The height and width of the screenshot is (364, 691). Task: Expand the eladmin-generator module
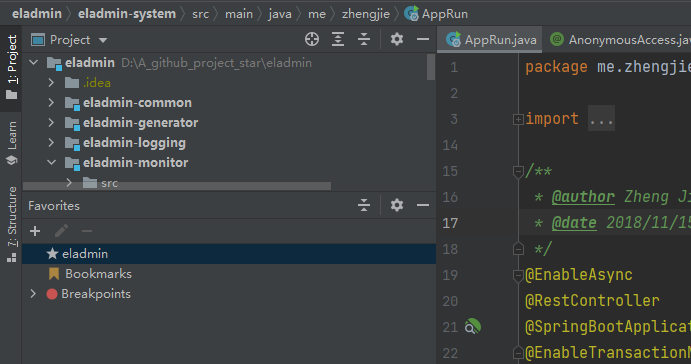pyautogui.click(x=51, y=123)
